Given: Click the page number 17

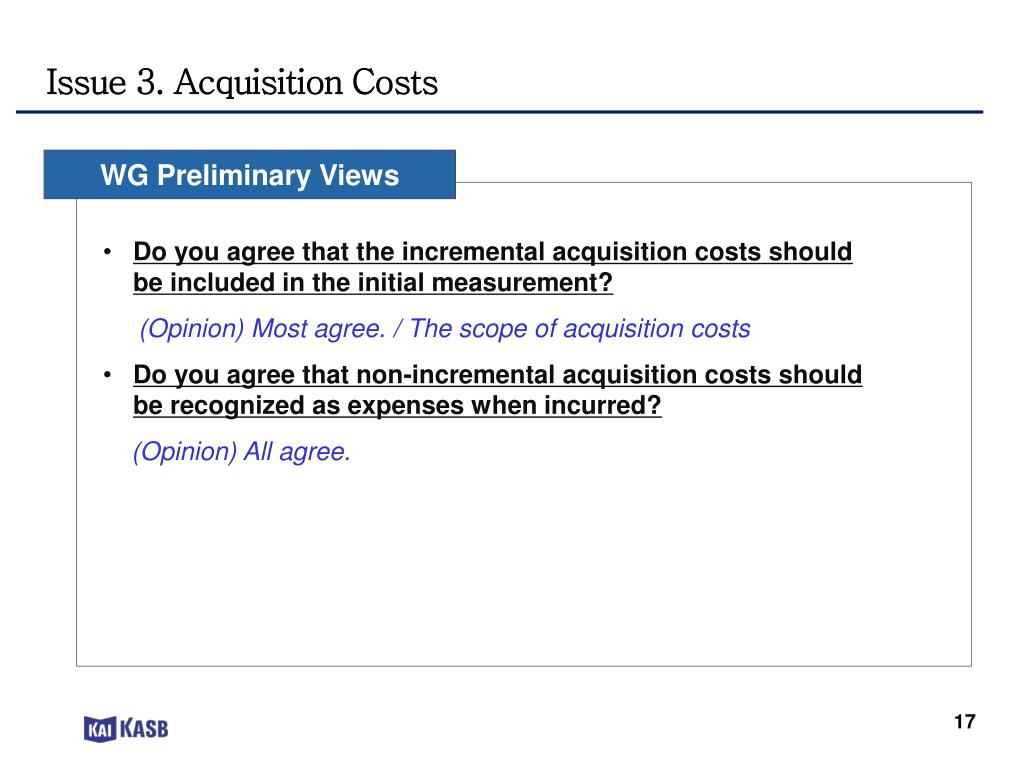Looking at the screenshot, I should click(x=965, y=722).
